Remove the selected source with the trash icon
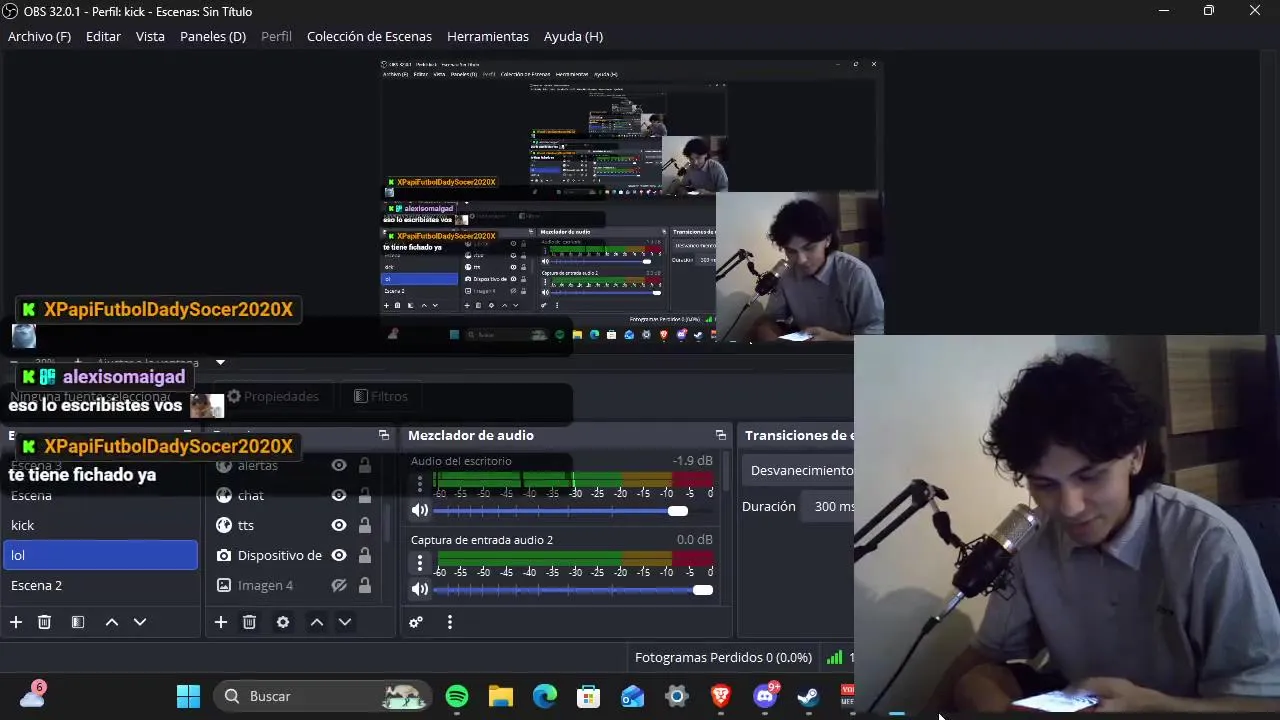 click(250, 622)
